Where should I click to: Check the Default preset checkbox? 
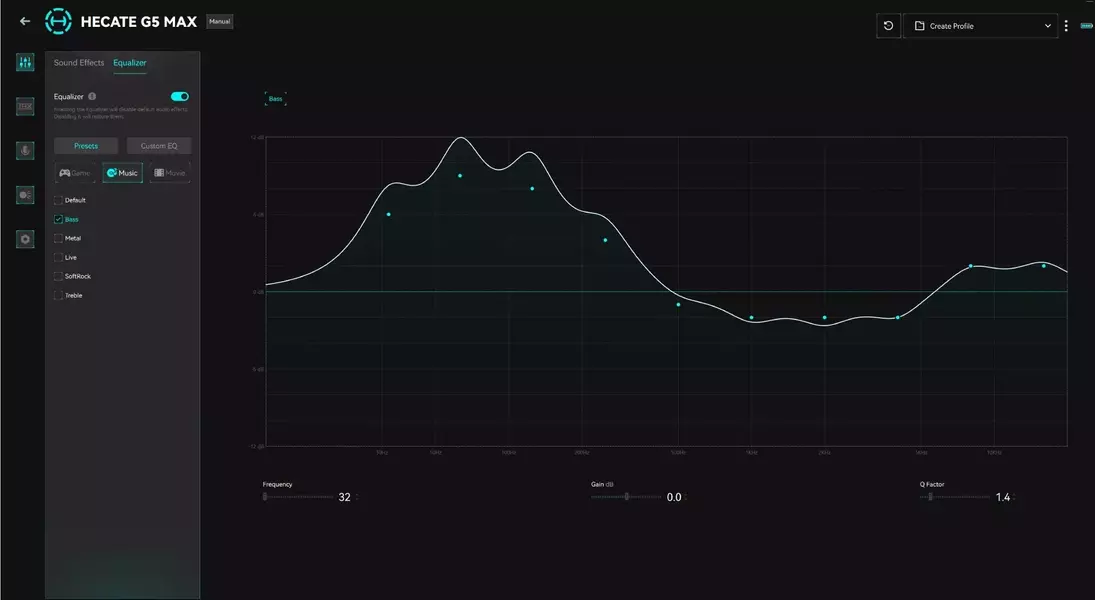pyautogui.click(x=59, y=200)
